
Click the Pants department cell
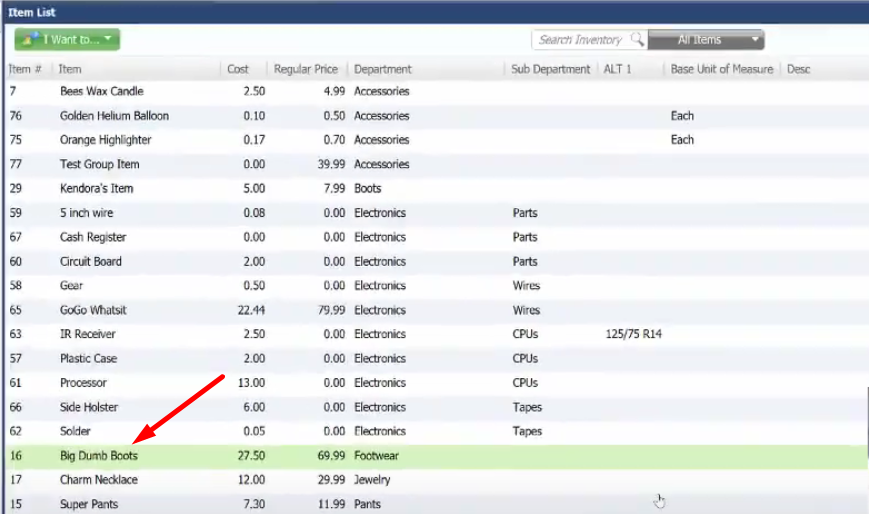367,504
